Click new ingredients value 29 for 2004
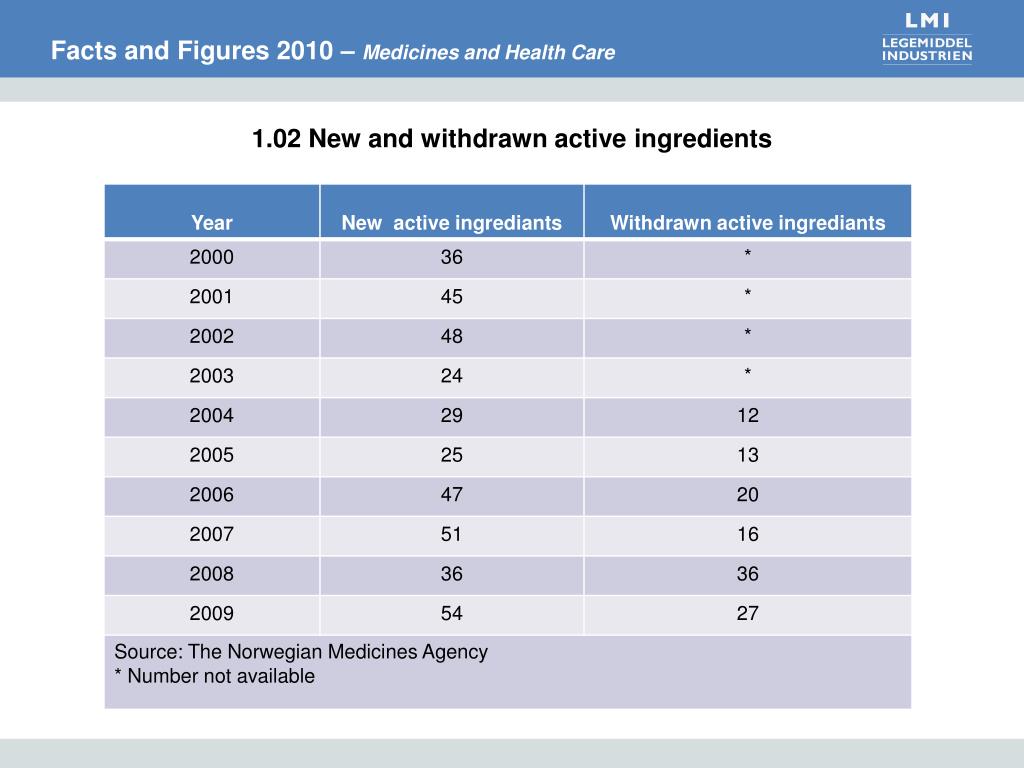 tap(451, 415)
